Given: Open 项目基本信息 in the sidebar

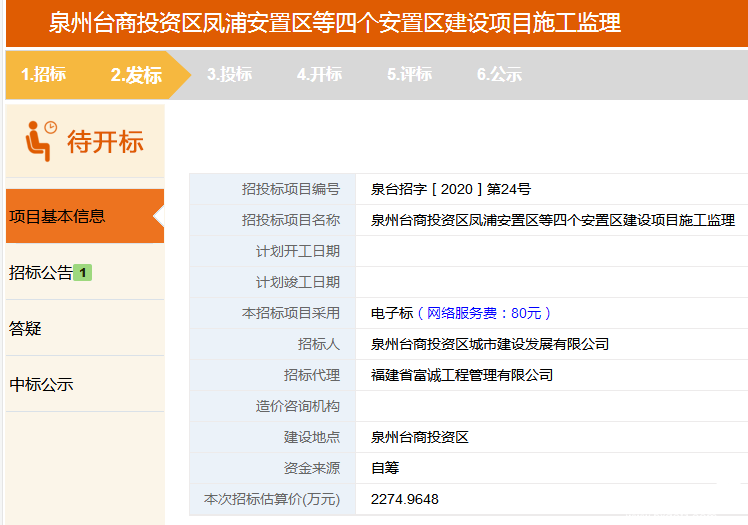Looking at the screenshot, I should point(85,216).
